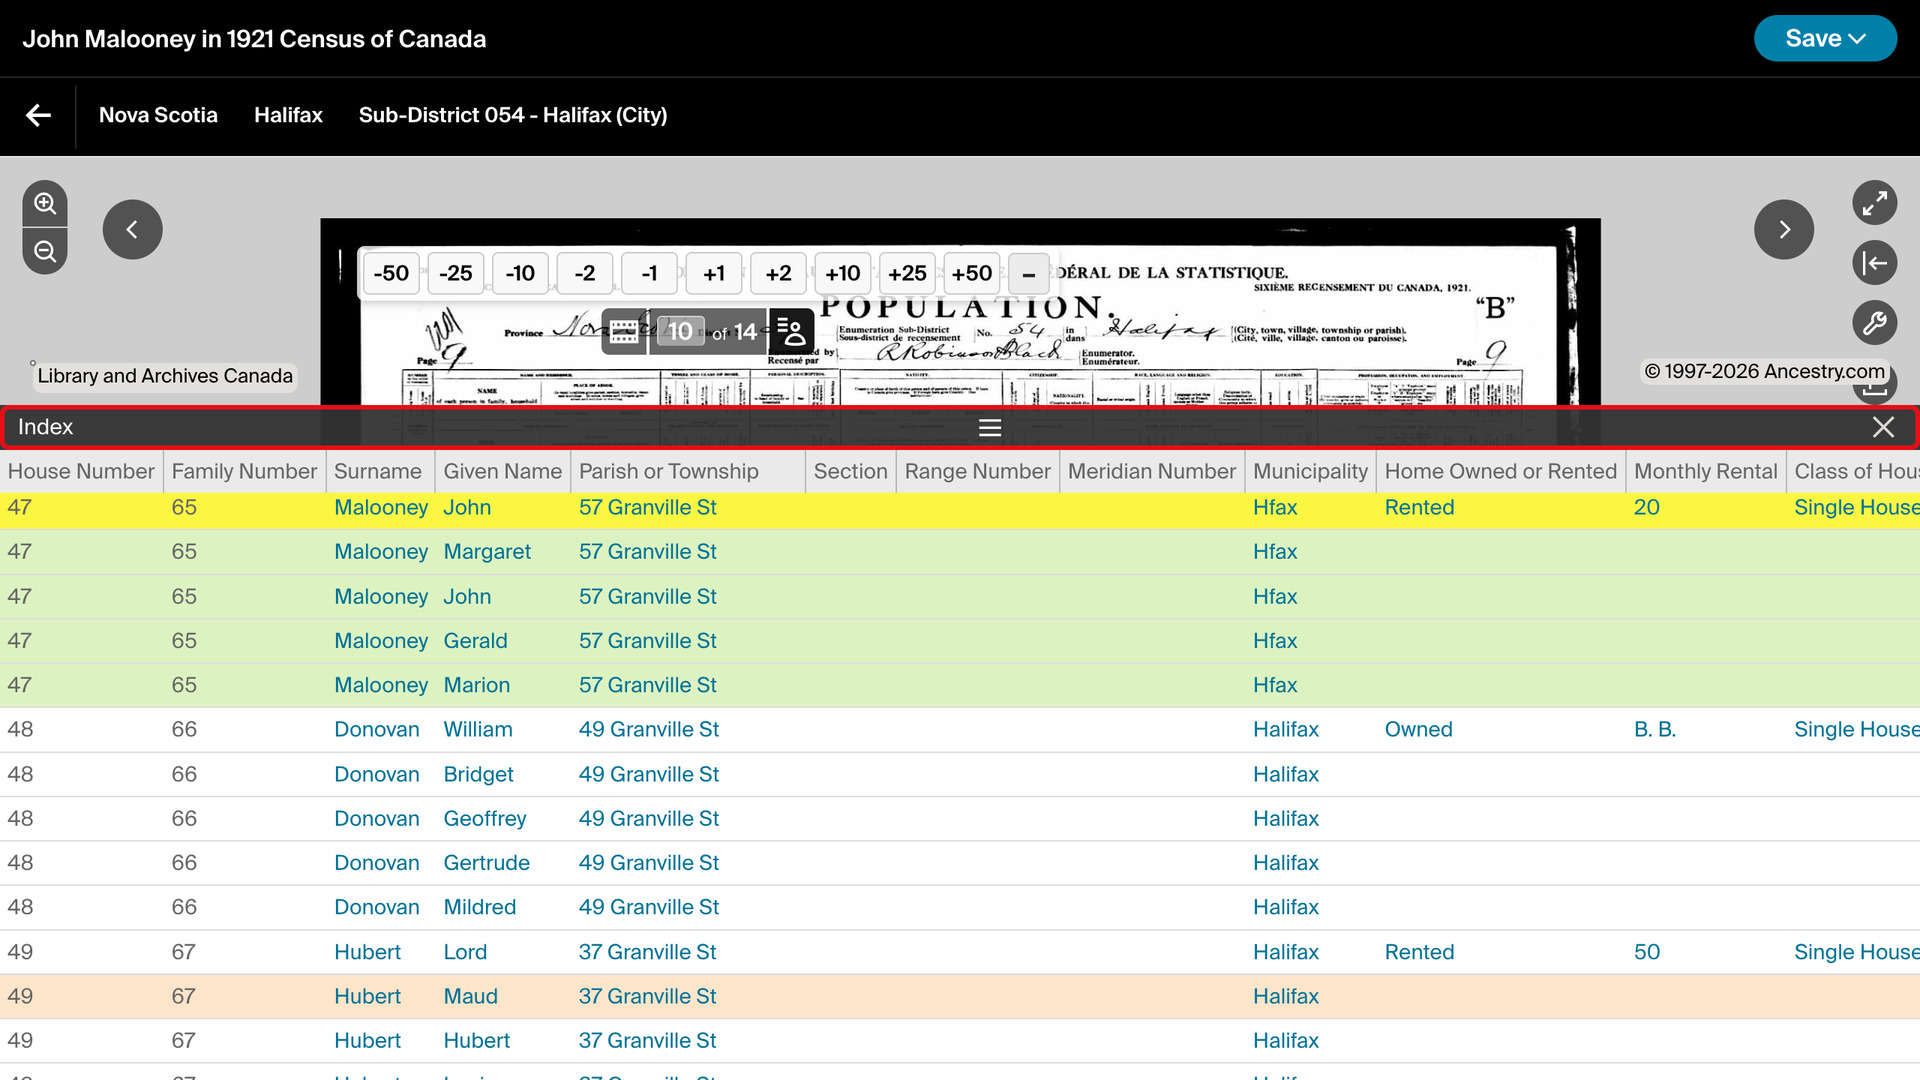The height and width of the screenshot is (1080, 1920).
Task: Enter full screen view with expand arrows icon
Action: 1875,203
